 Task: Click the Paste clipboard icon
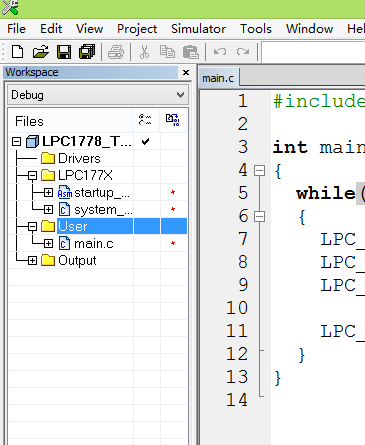tap(191, 52)
